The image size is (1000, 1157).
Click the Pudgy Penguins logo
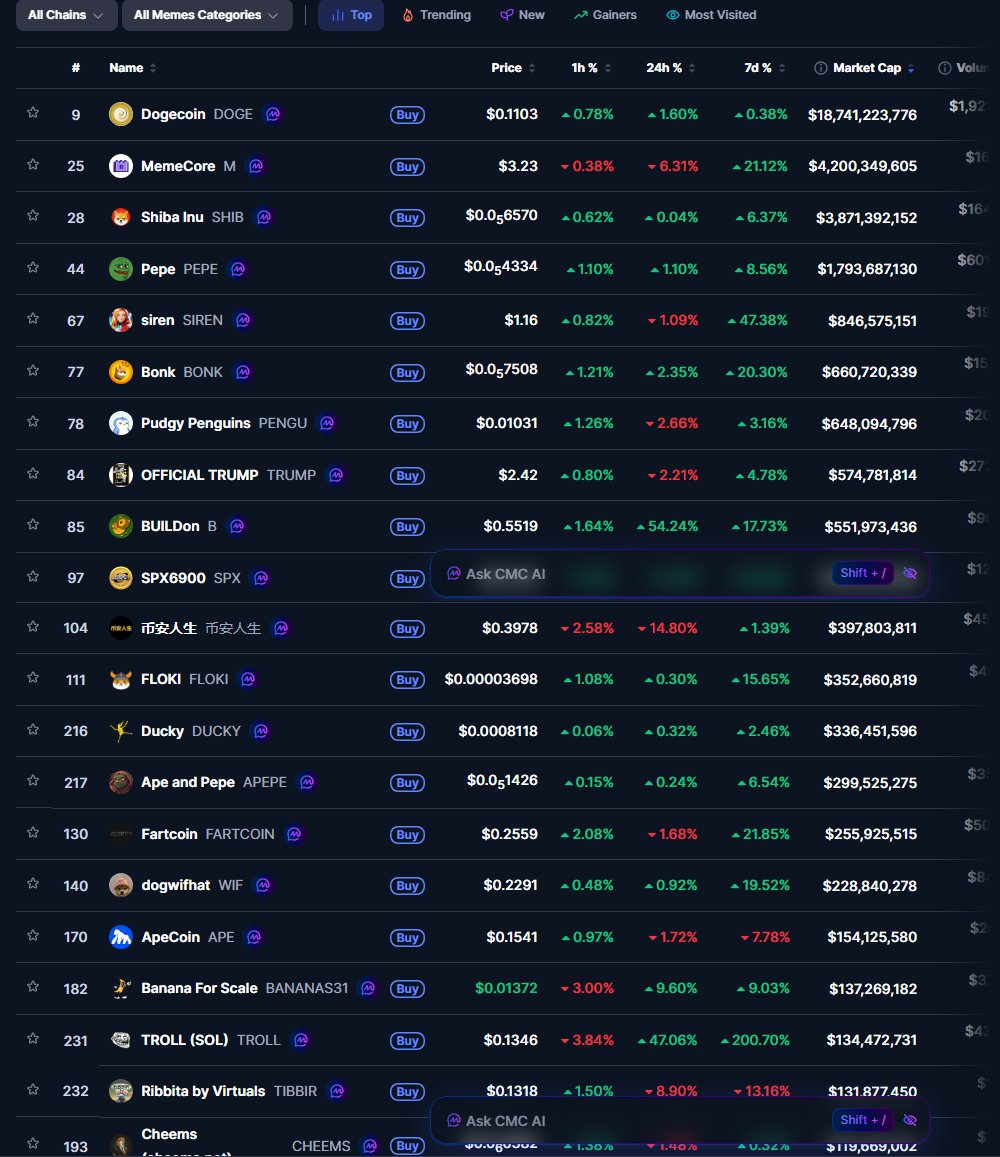click(120, 423)
